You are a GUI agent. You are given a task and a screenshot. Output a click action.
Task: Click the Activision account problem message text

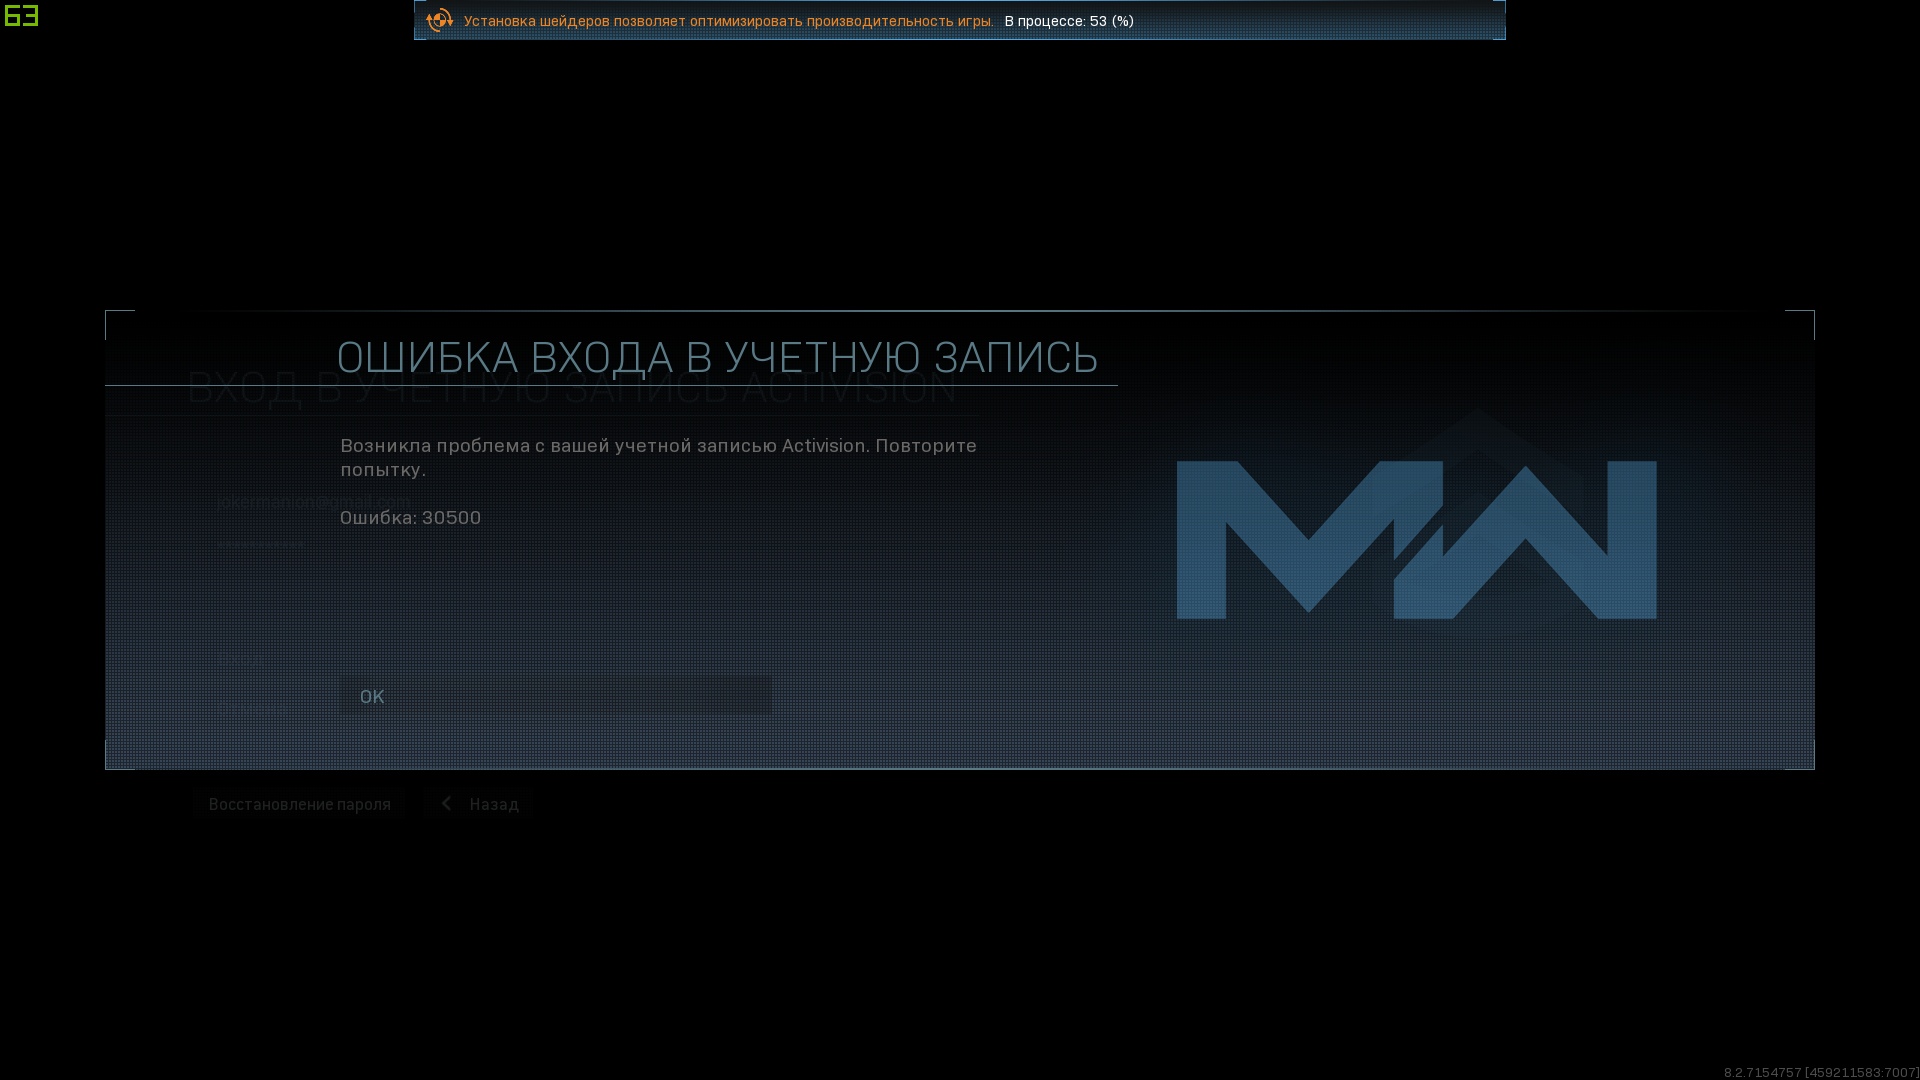657,457
